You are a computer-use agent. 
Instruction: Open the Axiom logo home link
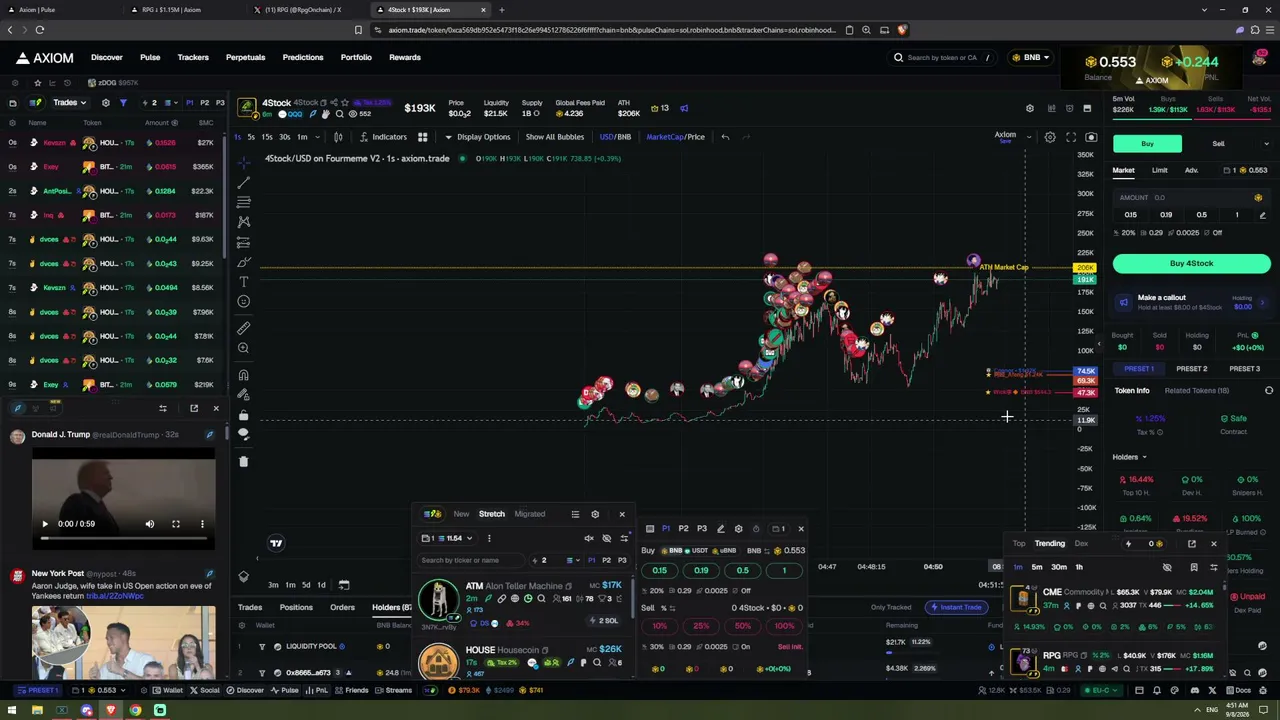(x=44, y=57)
